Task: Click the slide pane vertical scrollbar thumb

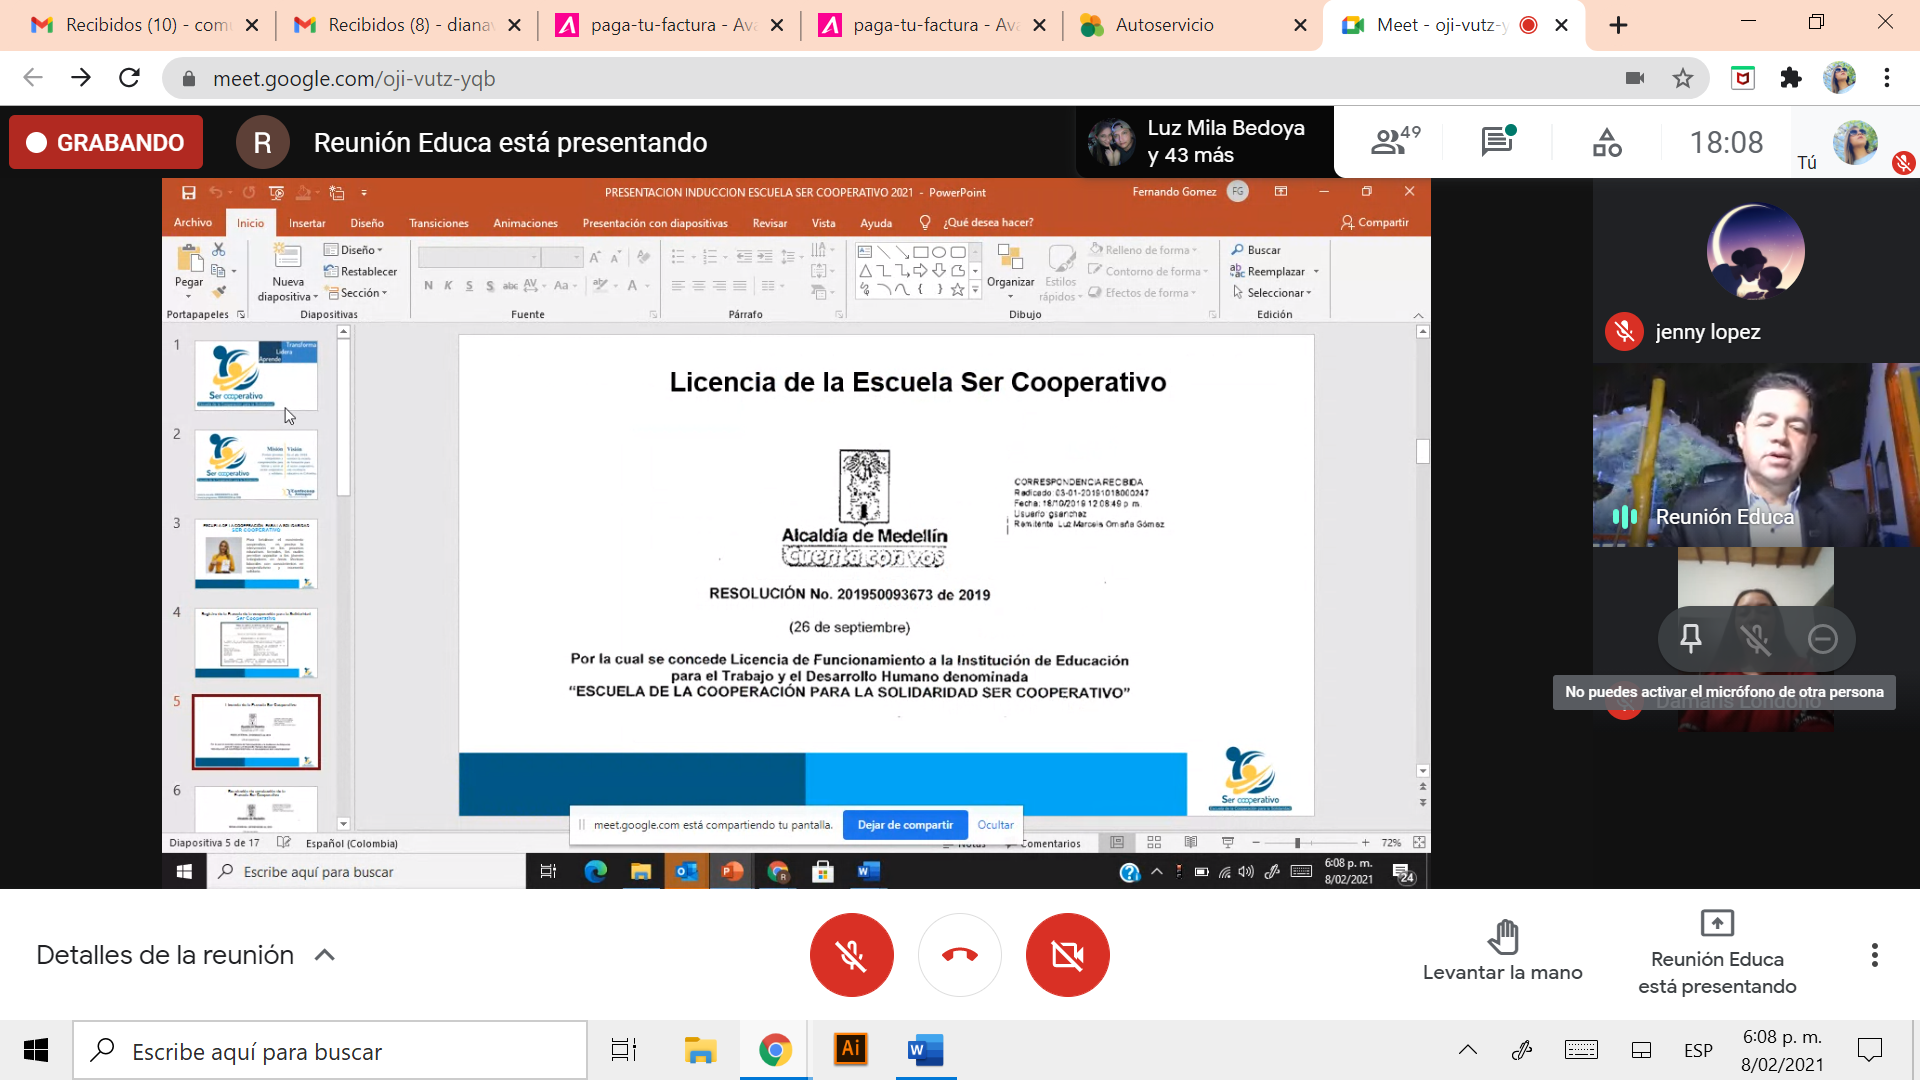Action: [1422, 451]
